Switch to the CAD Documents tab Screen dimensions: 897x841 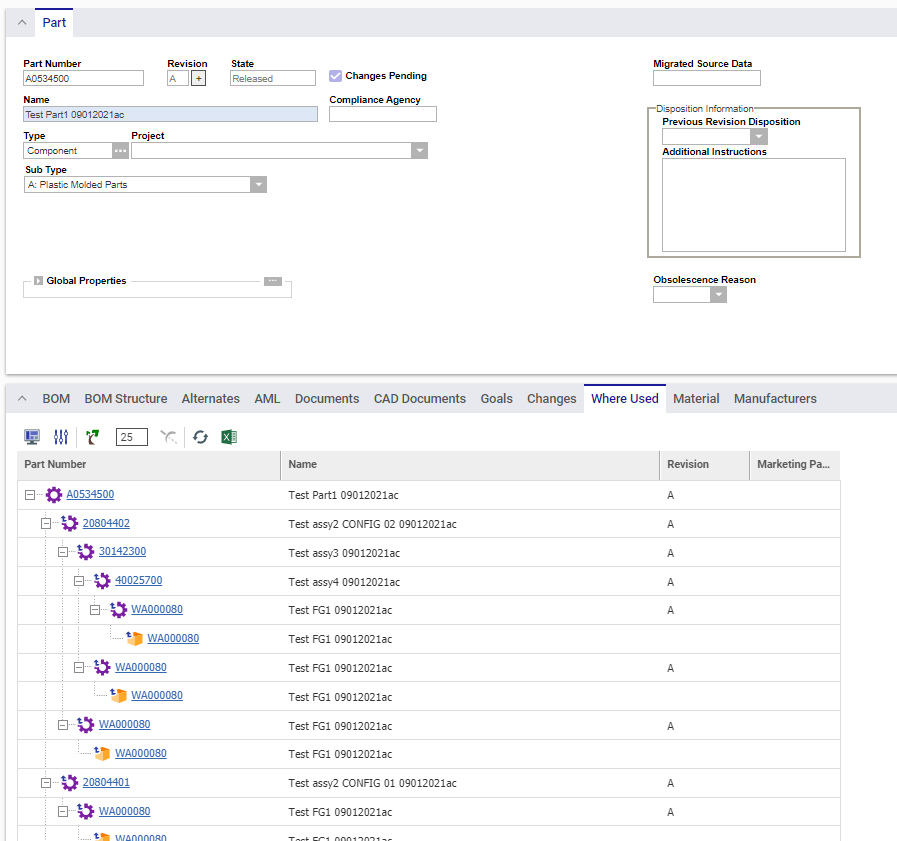pyautogui.click(x=419, y=399)
